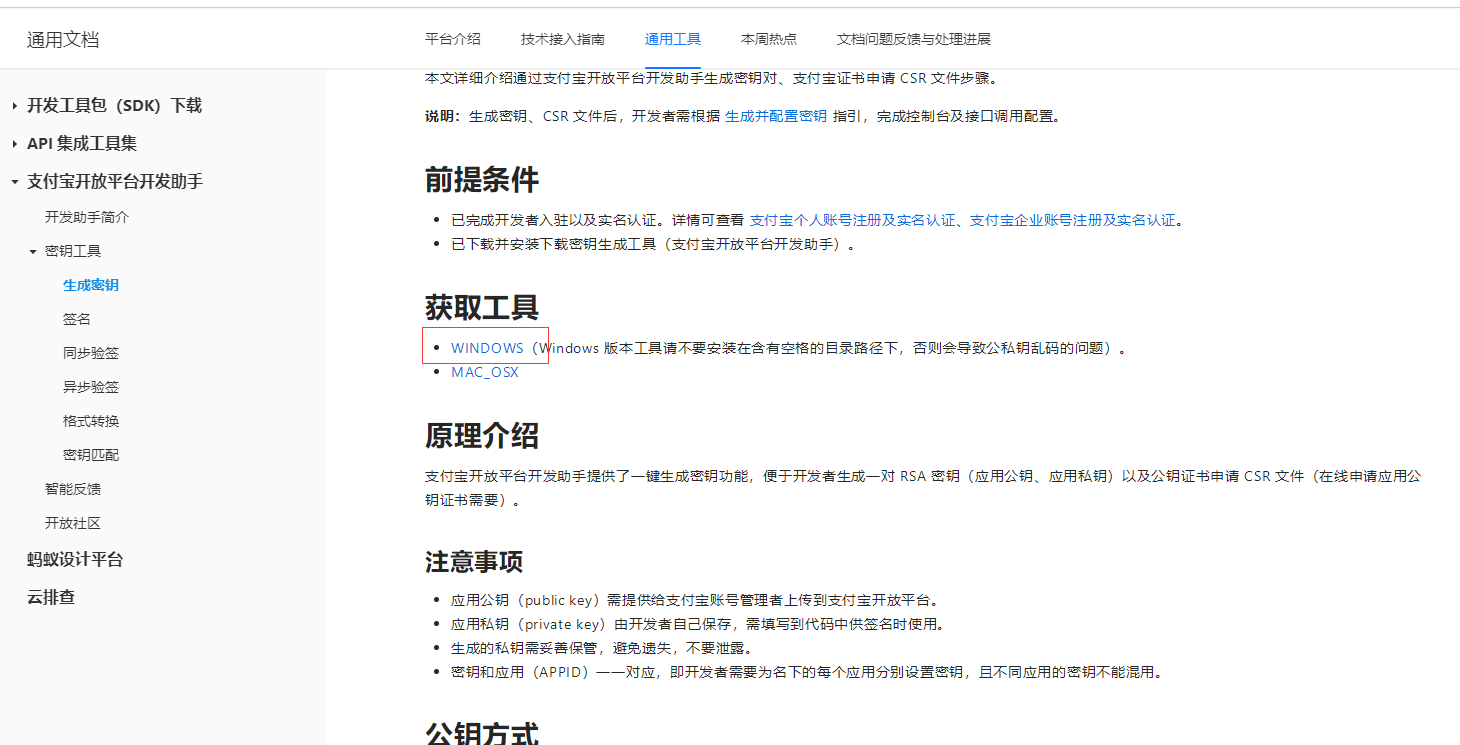
Task: Open the 本周热点 tab
Action: coord(769,39)
